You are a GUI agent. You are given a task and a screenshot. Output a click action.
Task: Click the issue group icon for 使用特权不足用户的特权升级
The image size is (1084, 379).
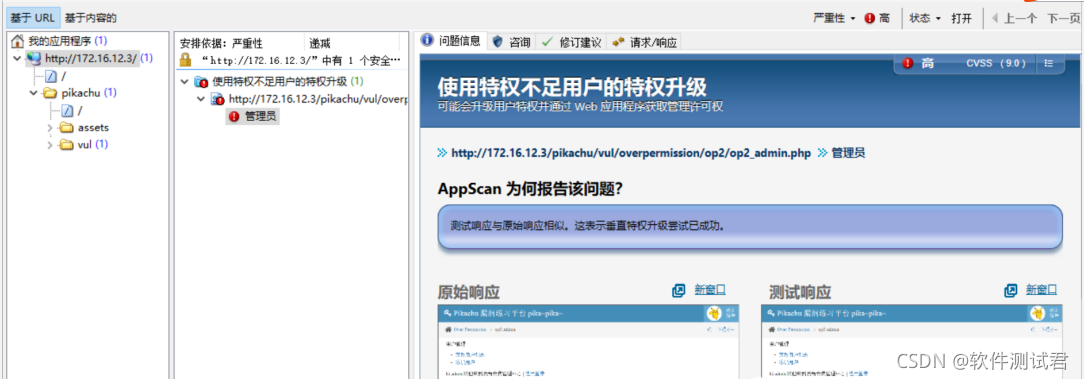click(201, 82)
